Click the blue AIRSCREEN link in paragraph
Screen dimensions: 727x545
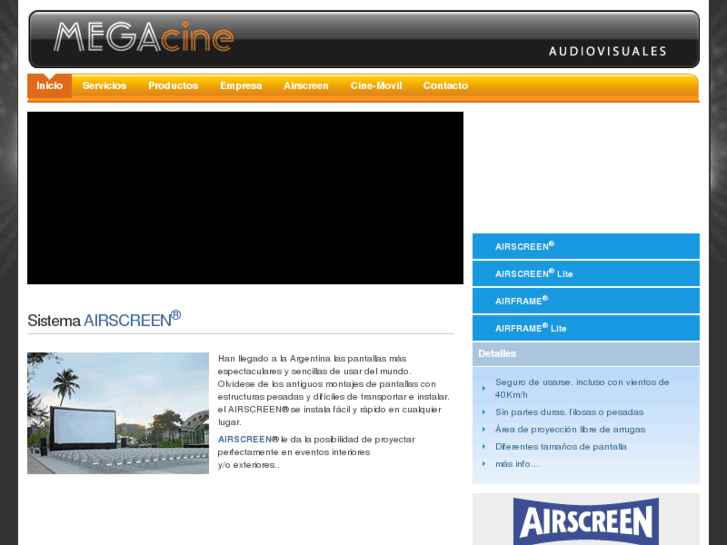pyautogui.click(x=245, y=439)
